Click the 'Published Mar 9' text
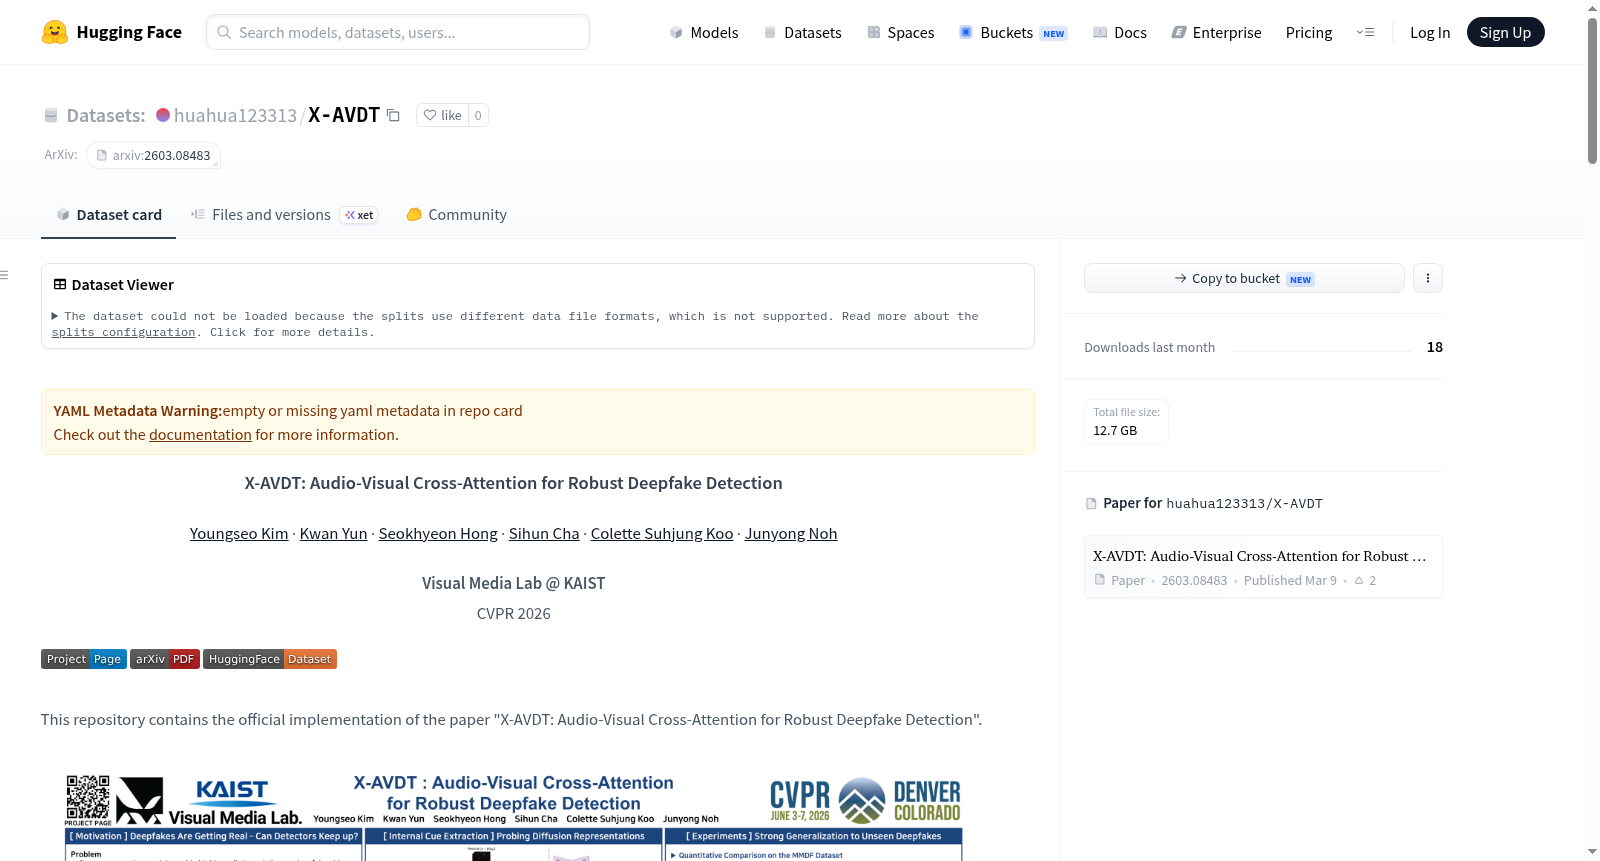 (1290, 581)
